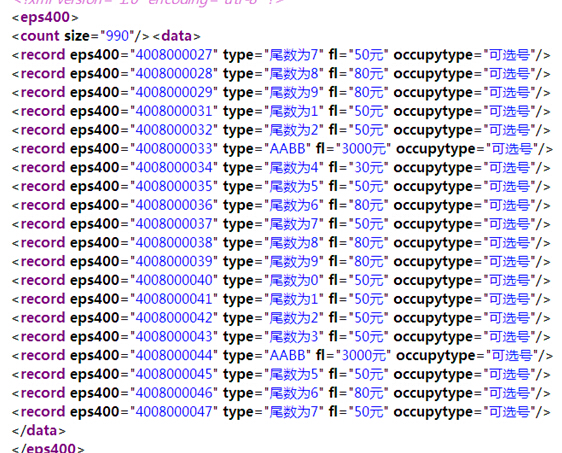
Task: Select AABB type of record 4008000044
Action: (287, 356)
